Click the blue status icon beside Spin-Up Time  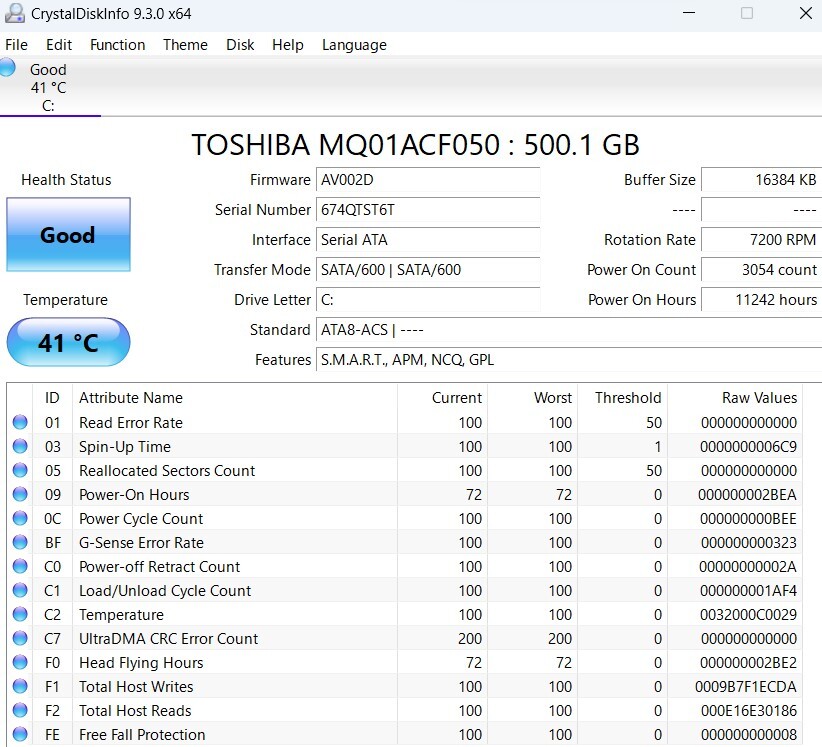pyautogui.click(x=22, y=446)
